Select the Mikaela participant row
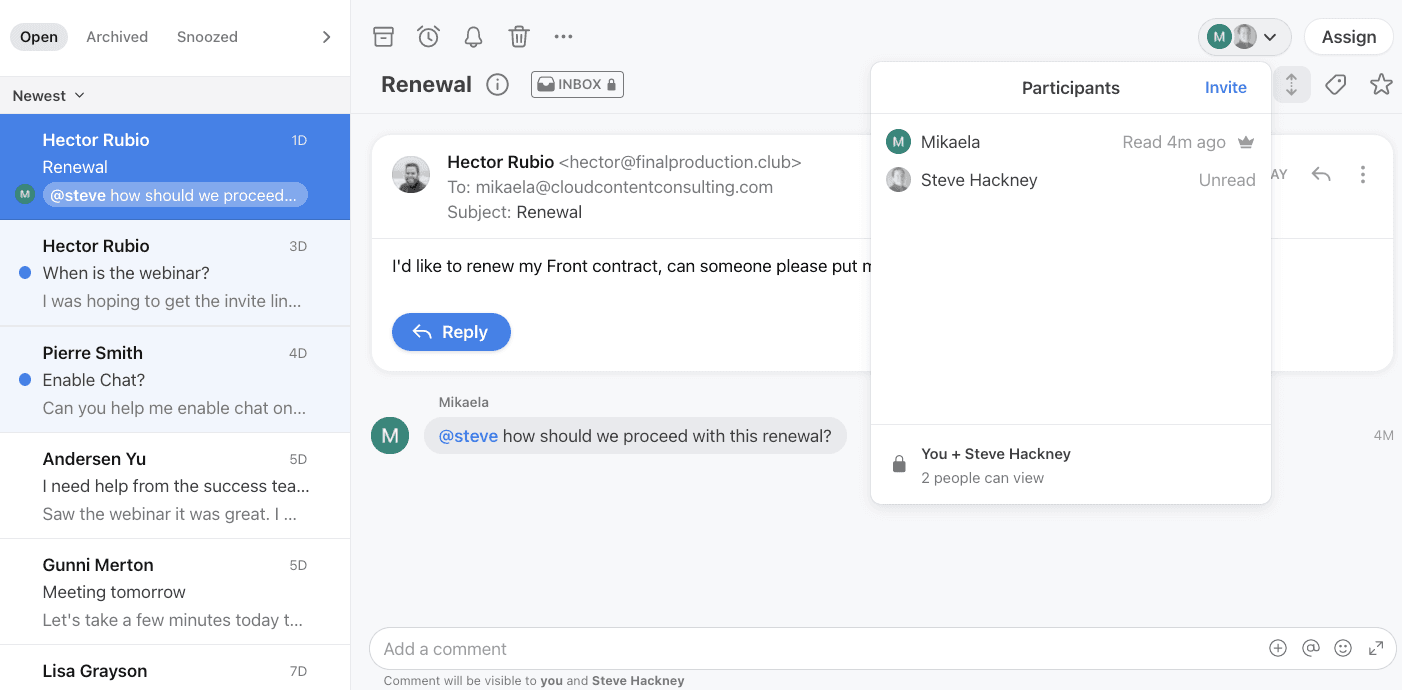This screenshot has height=690, width=1402. (x=1070, y=142)
